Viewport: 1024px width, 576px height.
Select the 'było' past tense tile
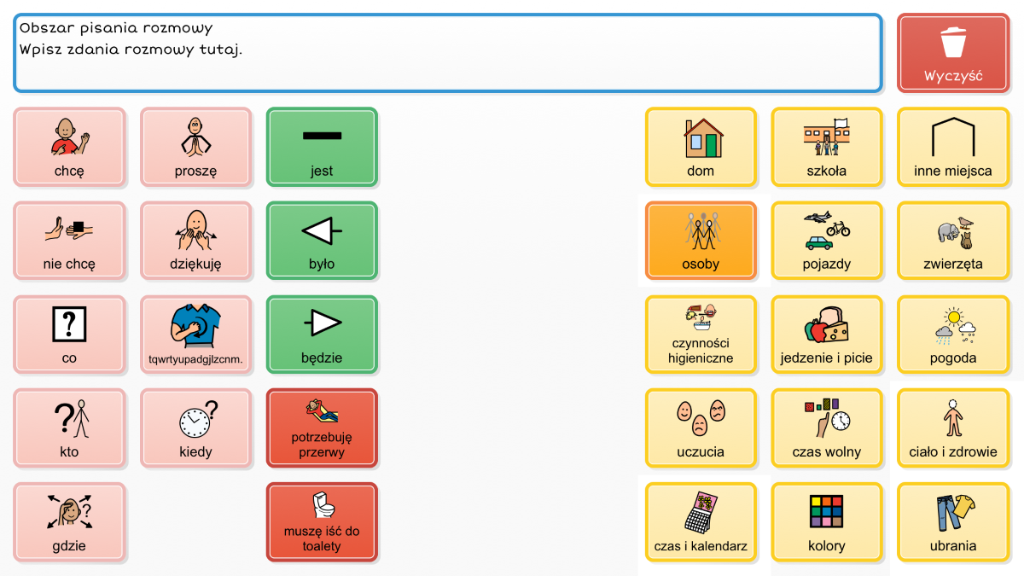coord(321,241)
